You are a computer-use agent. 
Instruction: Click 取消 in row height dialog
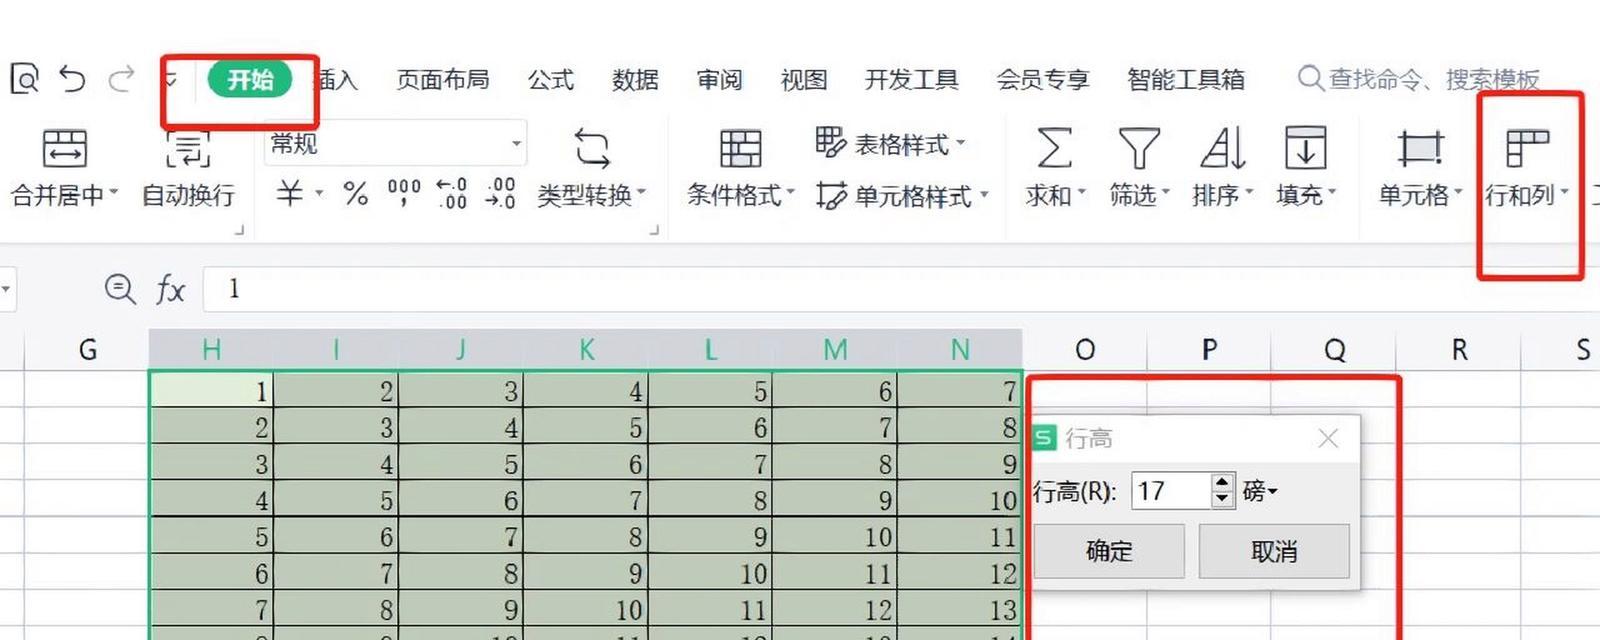[x=1274, y=551]
